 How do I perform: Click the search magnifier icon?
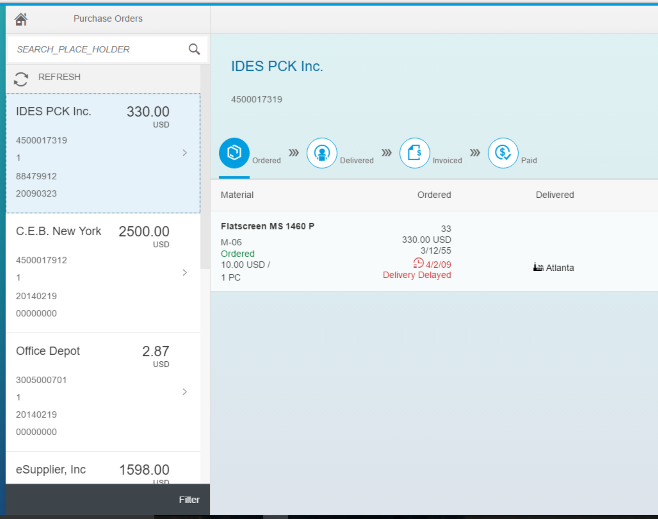pyautogui.click(x=194, y=49)
